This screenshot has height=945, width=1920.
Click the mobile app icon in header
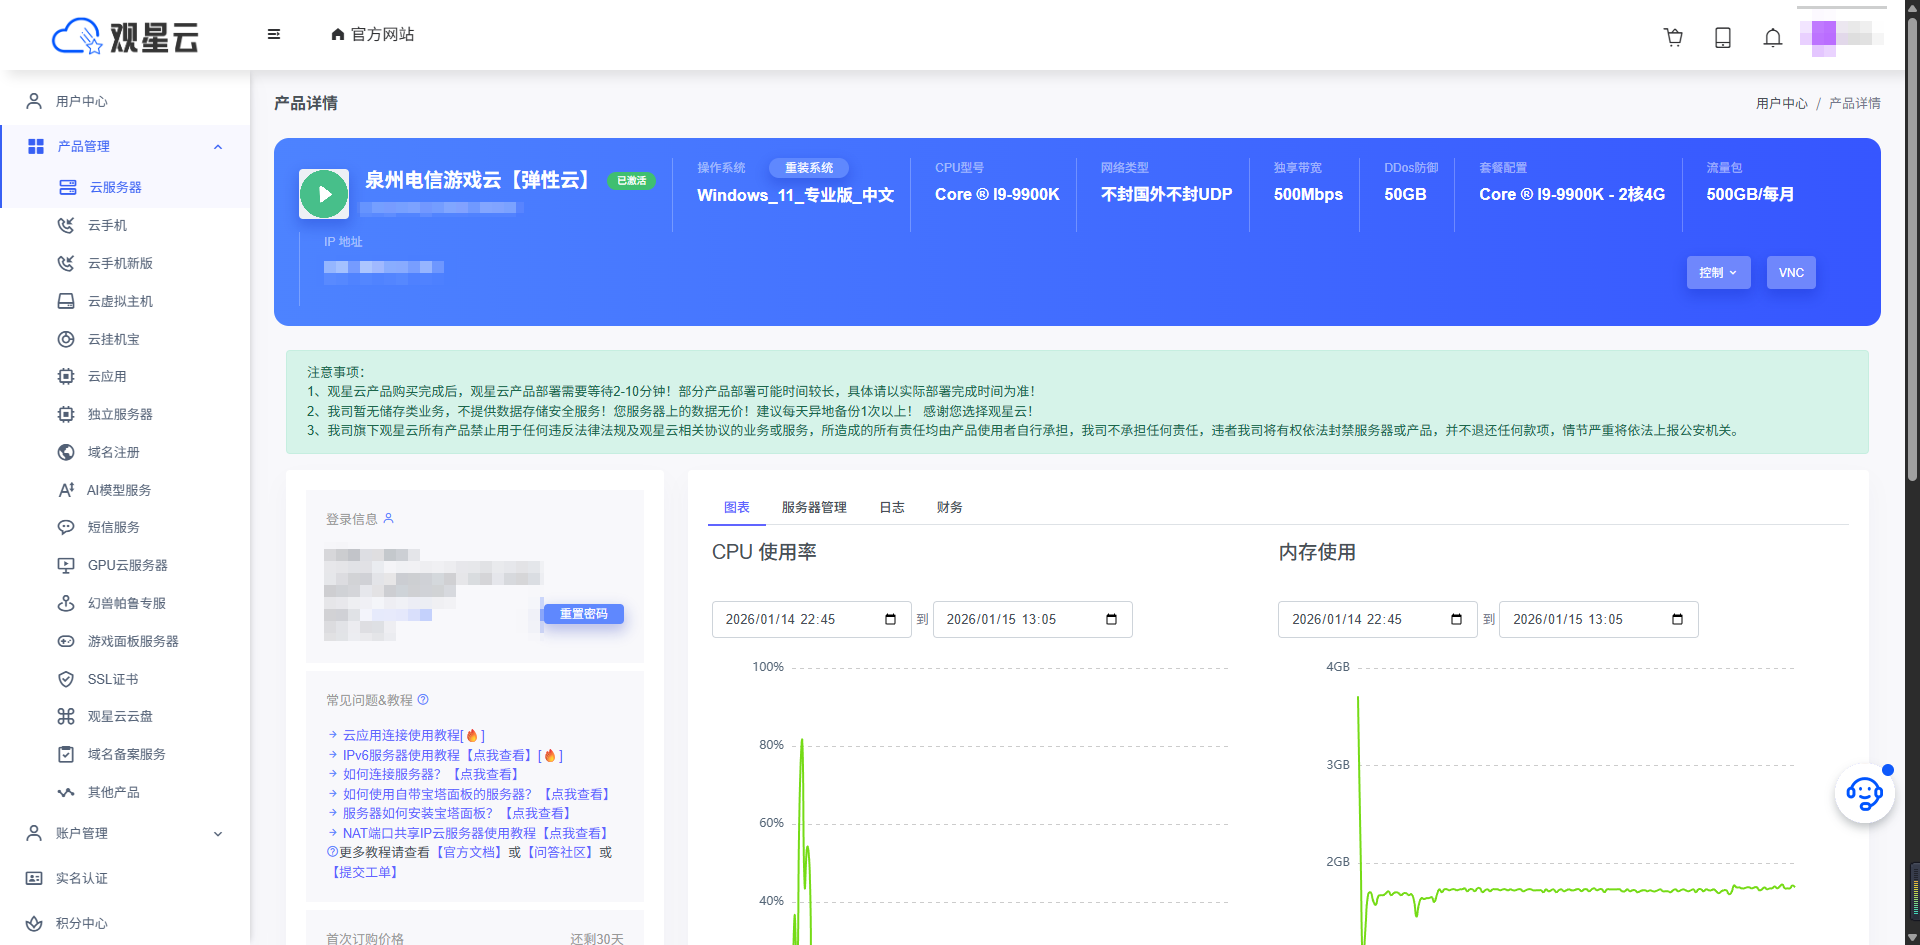[x=1722, y=37]
